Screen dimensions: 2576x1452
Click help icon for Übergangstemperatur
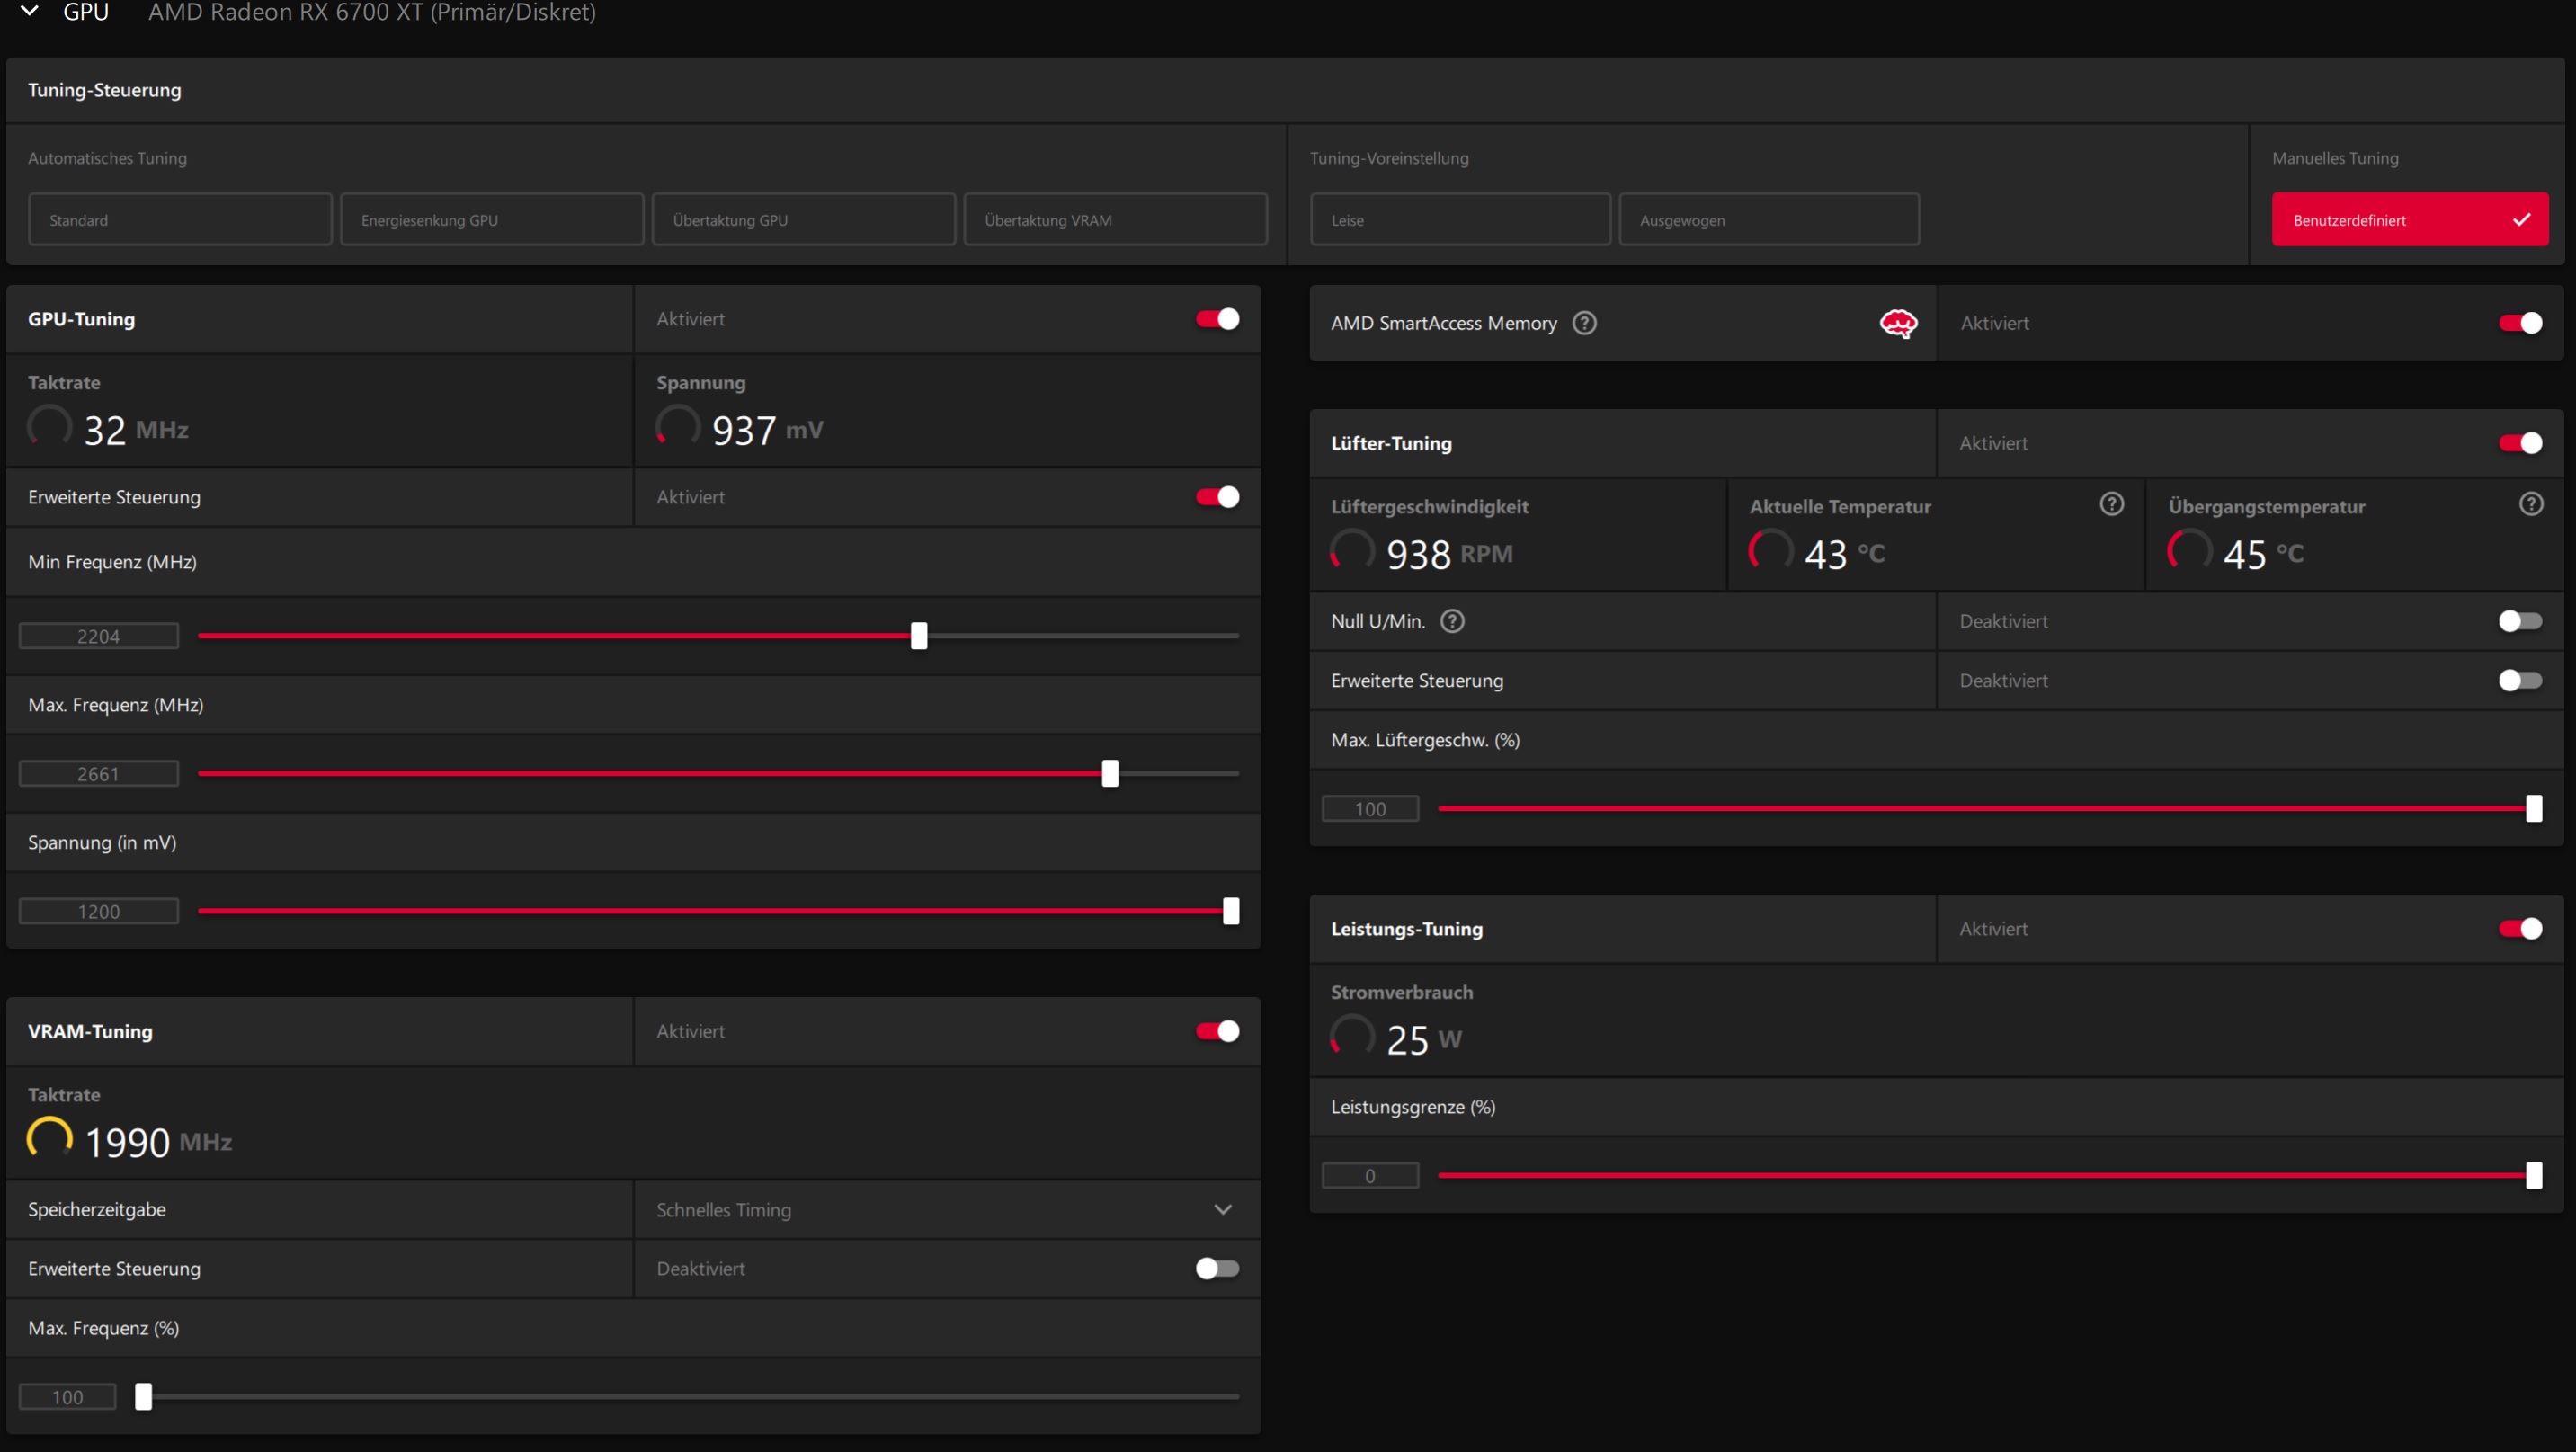point(2530,504)
